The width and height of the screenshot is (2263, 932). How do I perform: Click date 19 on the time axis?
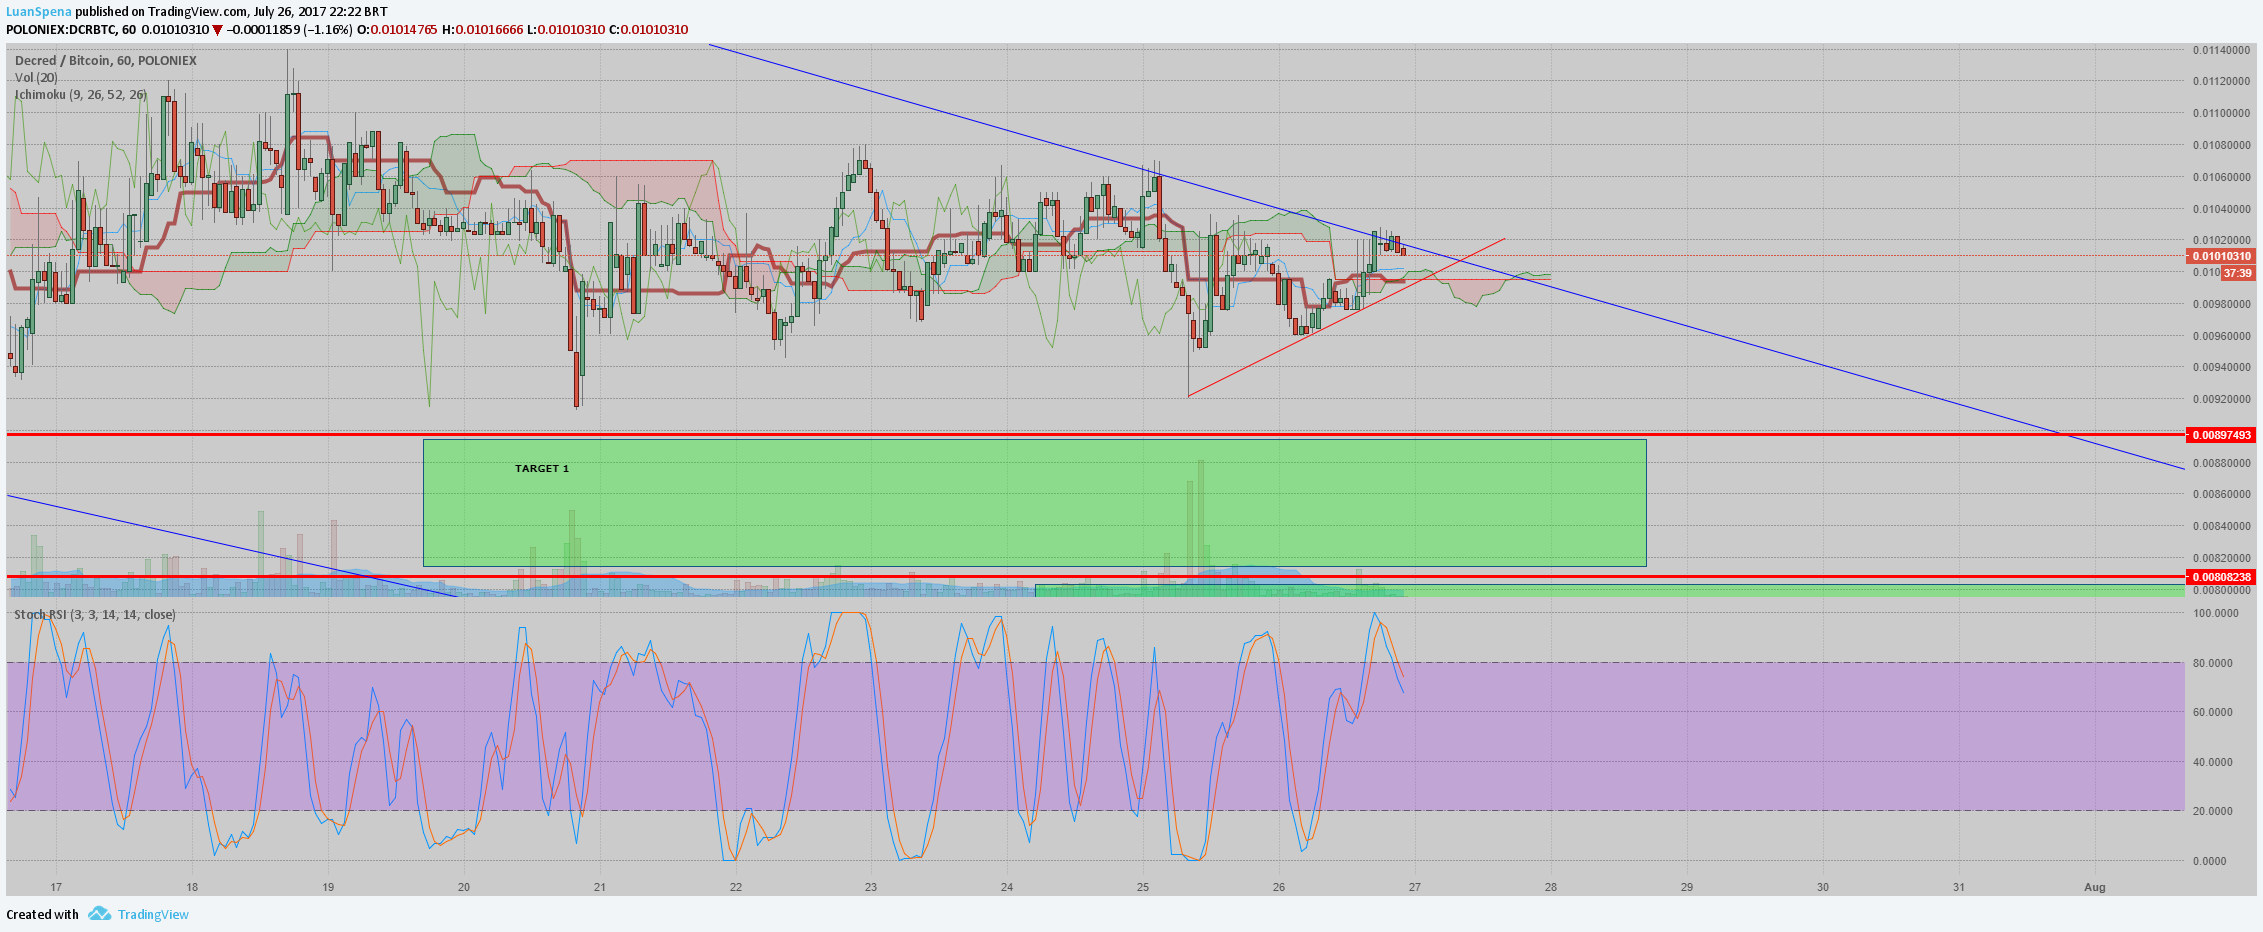(x=328, y=887)
